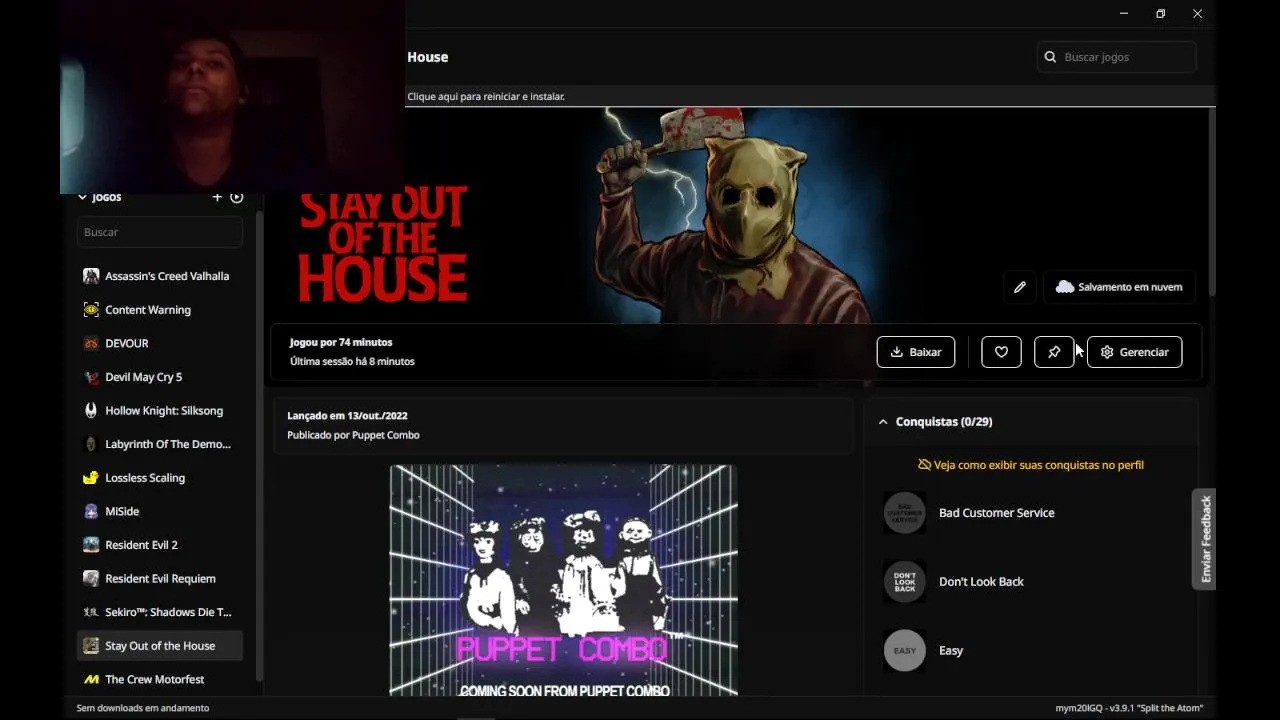Select the Lossless Scaling duck icon

point(91,478)
